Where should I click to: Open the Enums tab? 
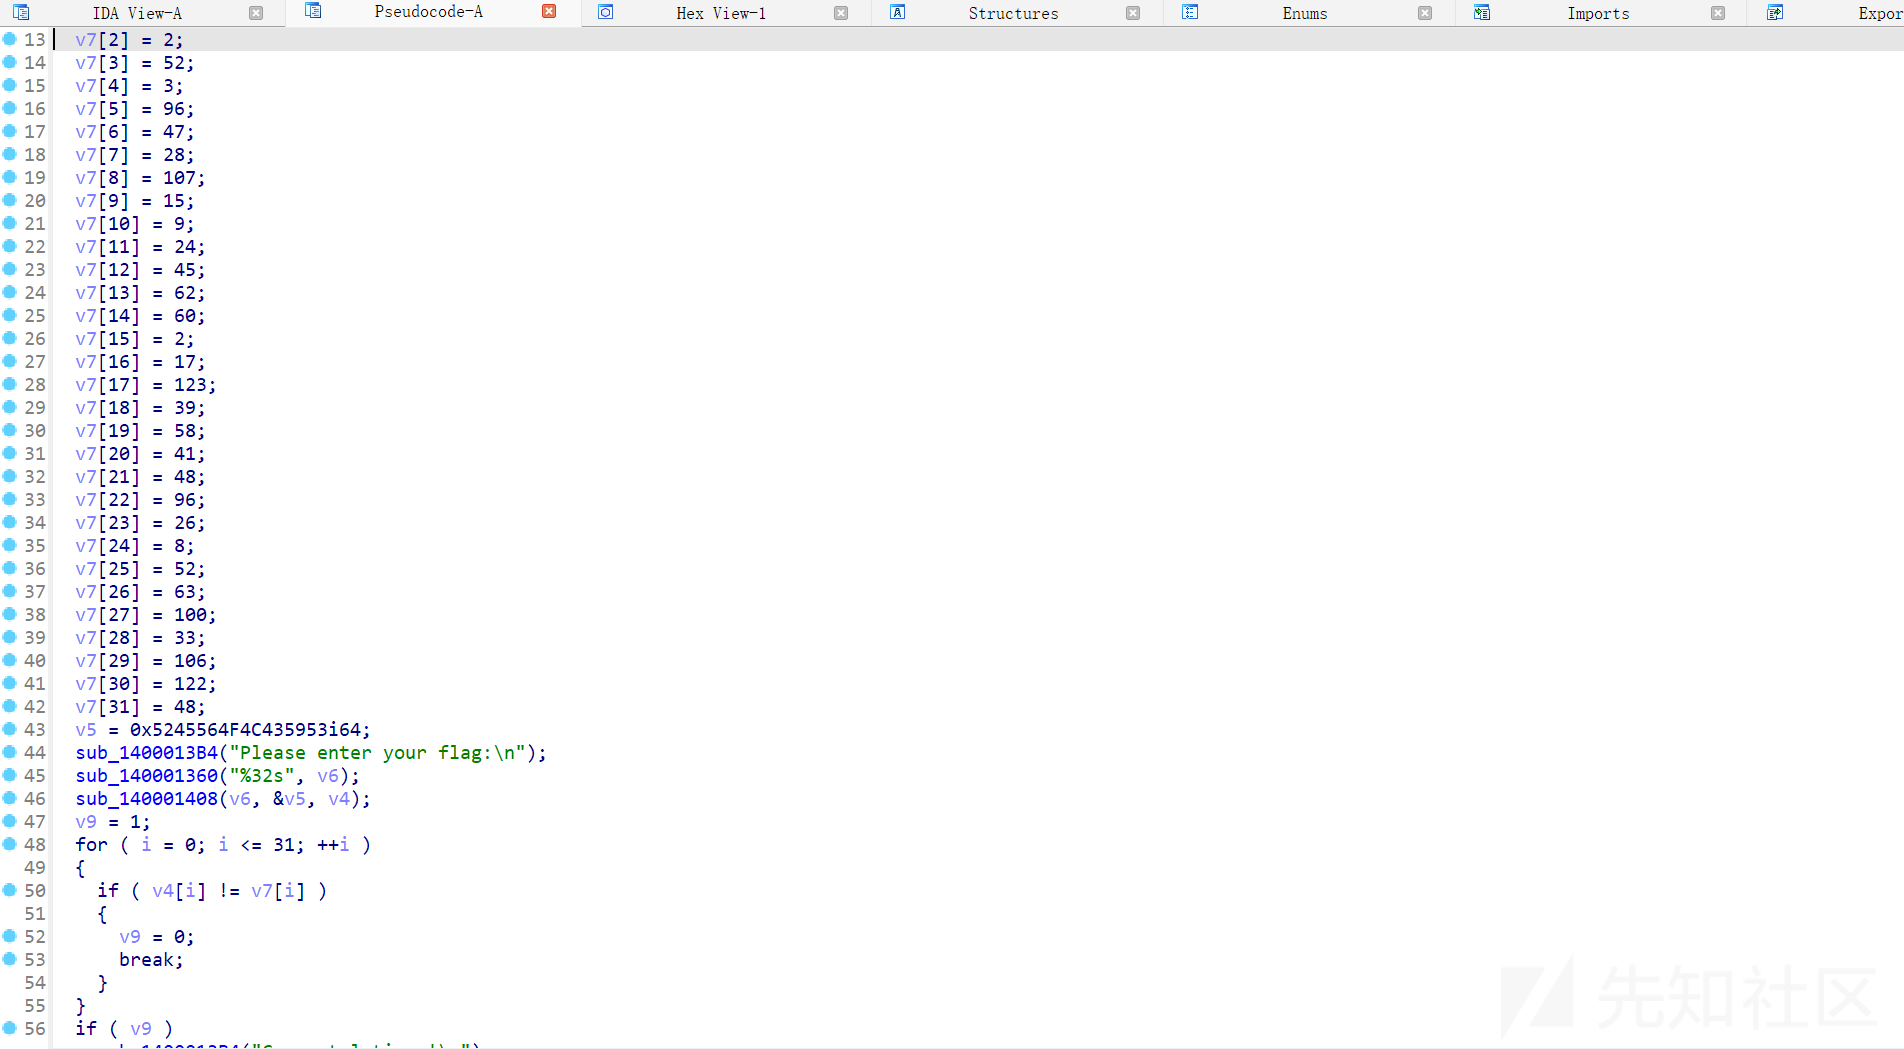[1305, 13]
